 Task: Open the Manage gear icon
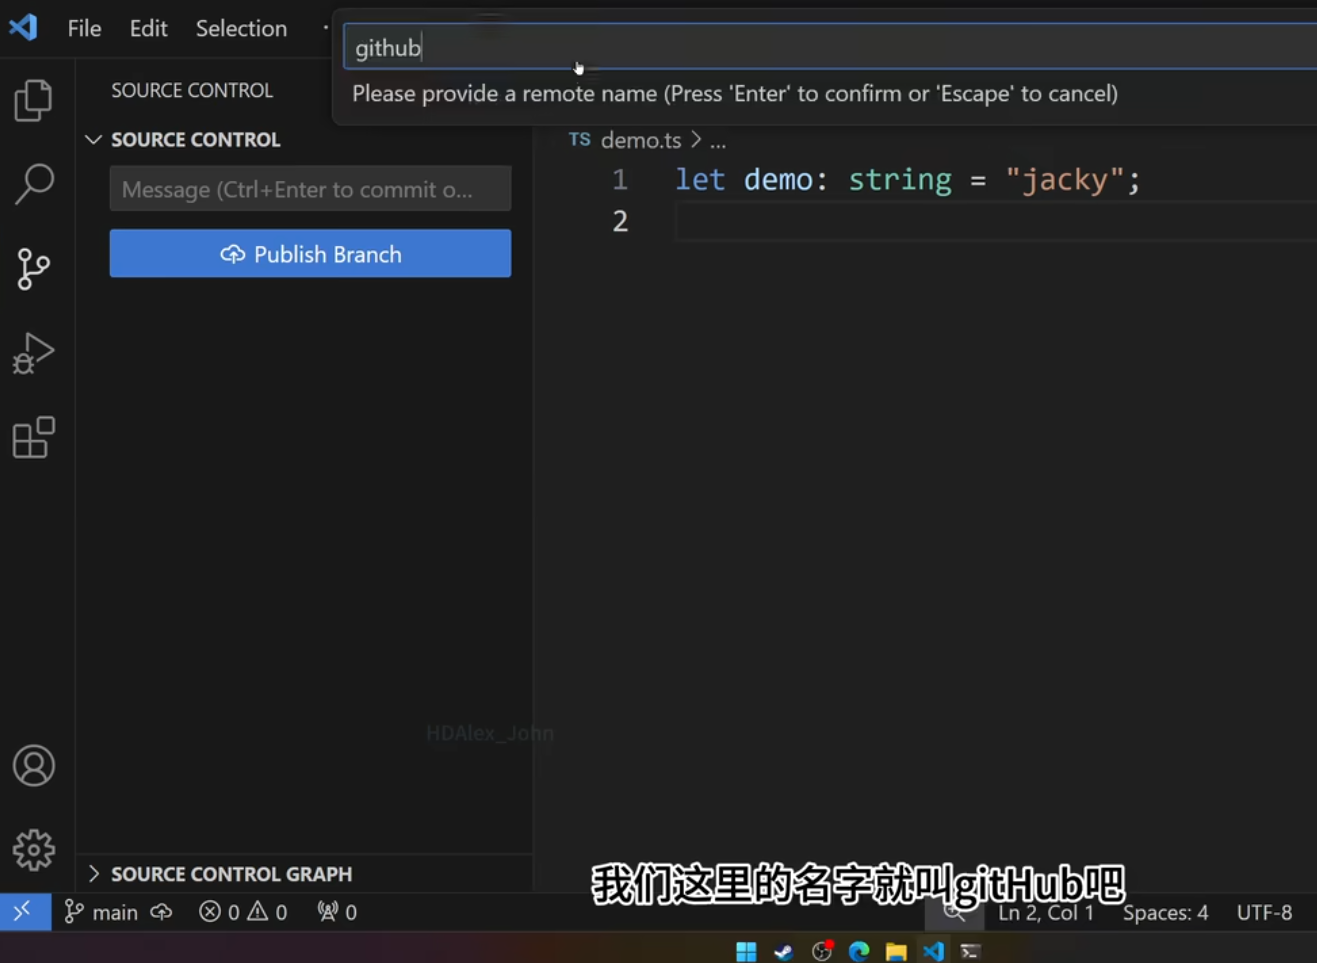click(x=33, y=850)
